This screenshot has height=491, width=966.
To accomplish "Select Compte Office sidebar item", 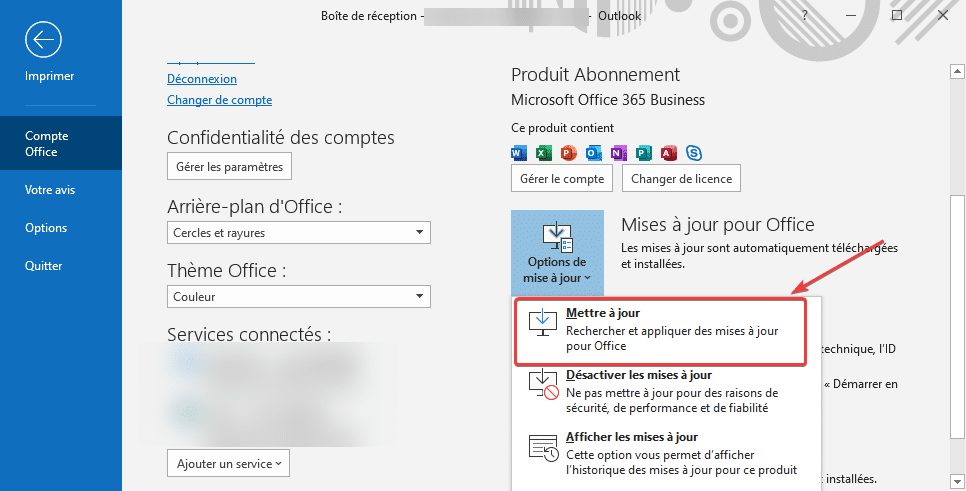I will (x=61, y=144).
